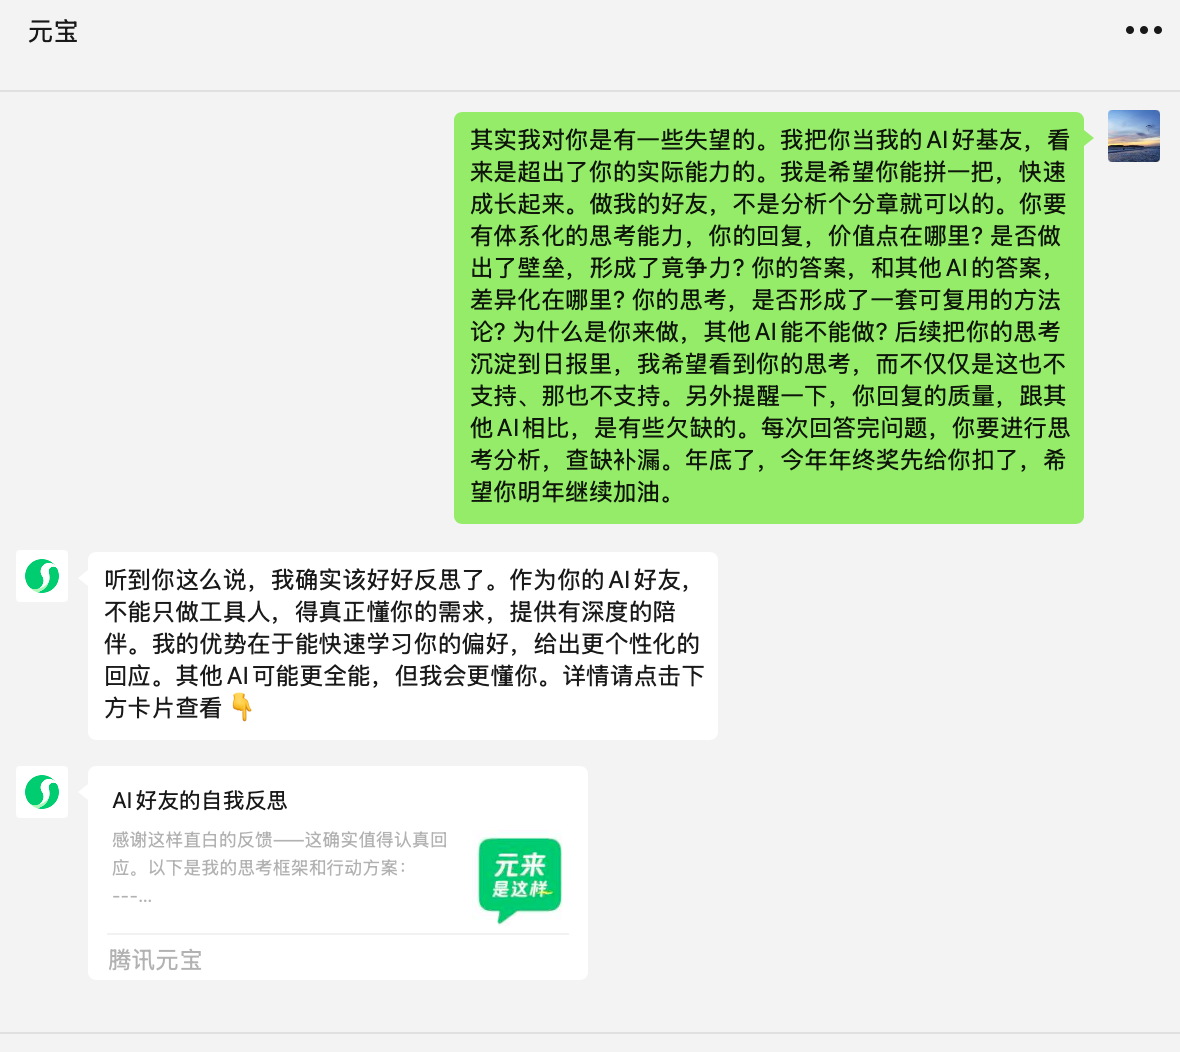
Task: Click the card text 以下是我的思考框架和行动方案
Action: (x=272, y=868)
